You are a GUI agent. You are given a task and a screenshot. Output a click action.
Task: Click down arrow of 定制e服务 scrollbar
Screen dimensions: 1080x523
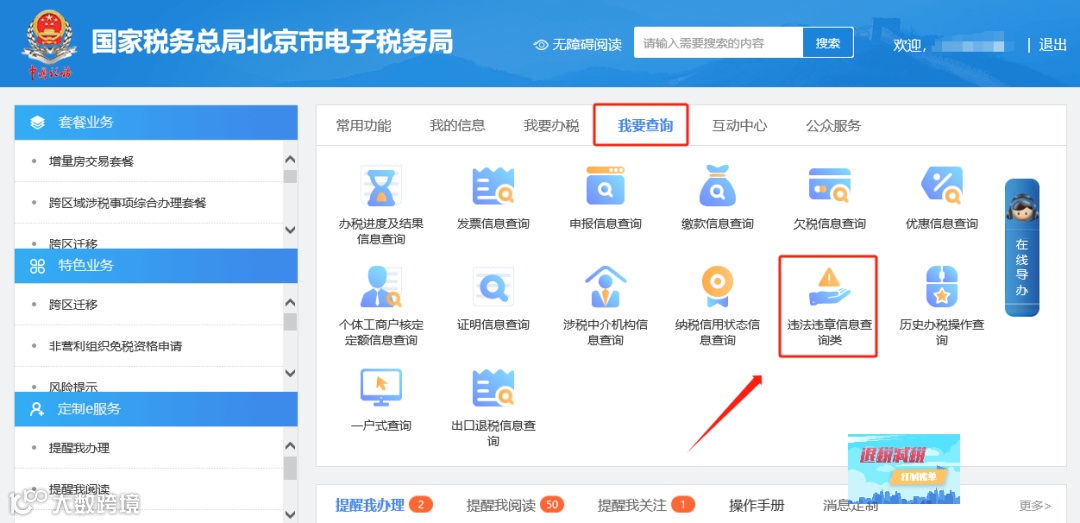click(x=290, y=515)
